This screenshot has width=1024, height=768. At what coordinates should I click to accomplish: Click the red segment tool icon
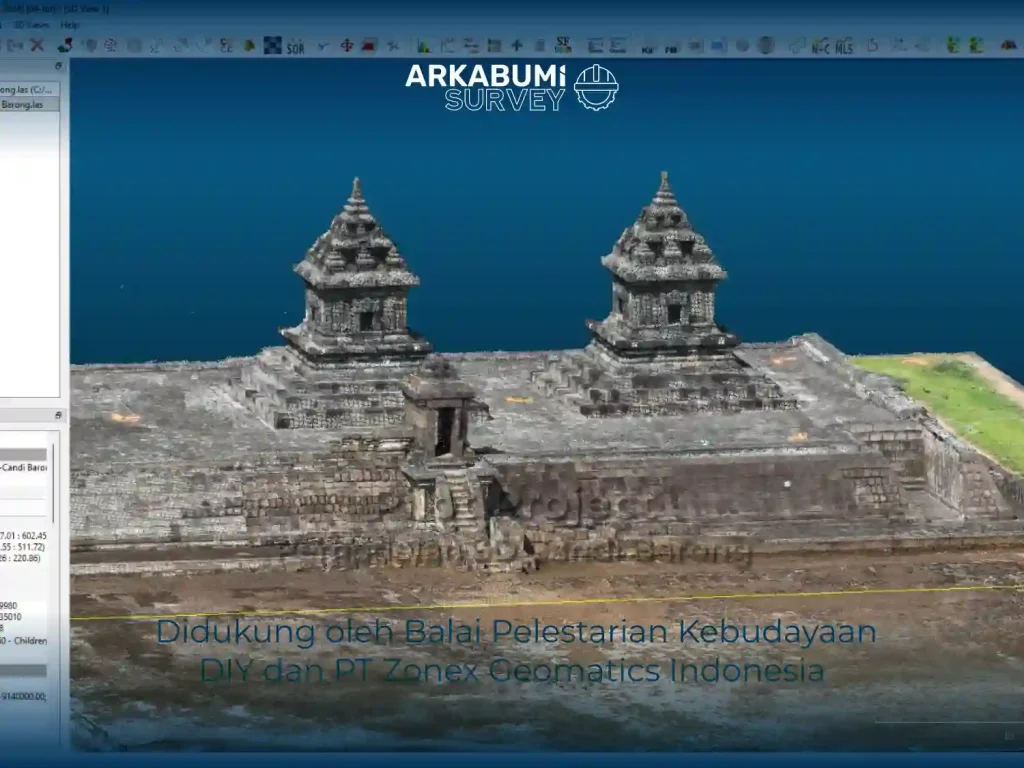click(x=369, y=45)
